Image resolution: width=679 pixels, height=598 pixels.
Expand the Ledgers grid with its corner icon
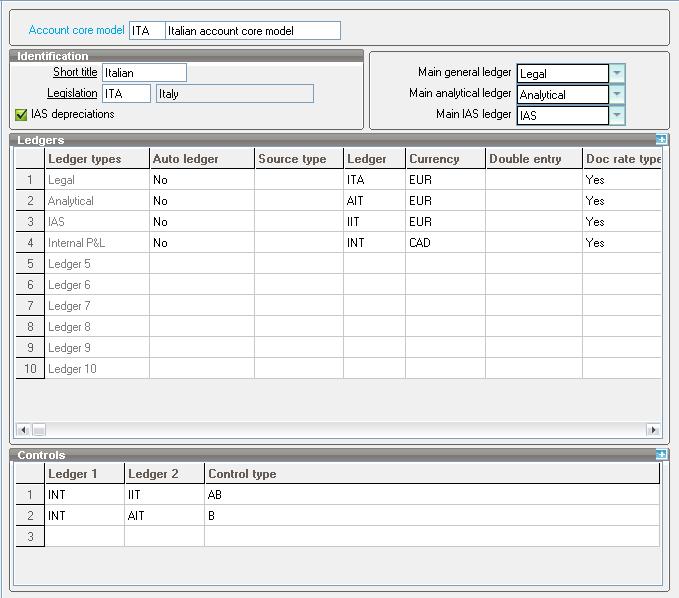(x=661, y=139)
